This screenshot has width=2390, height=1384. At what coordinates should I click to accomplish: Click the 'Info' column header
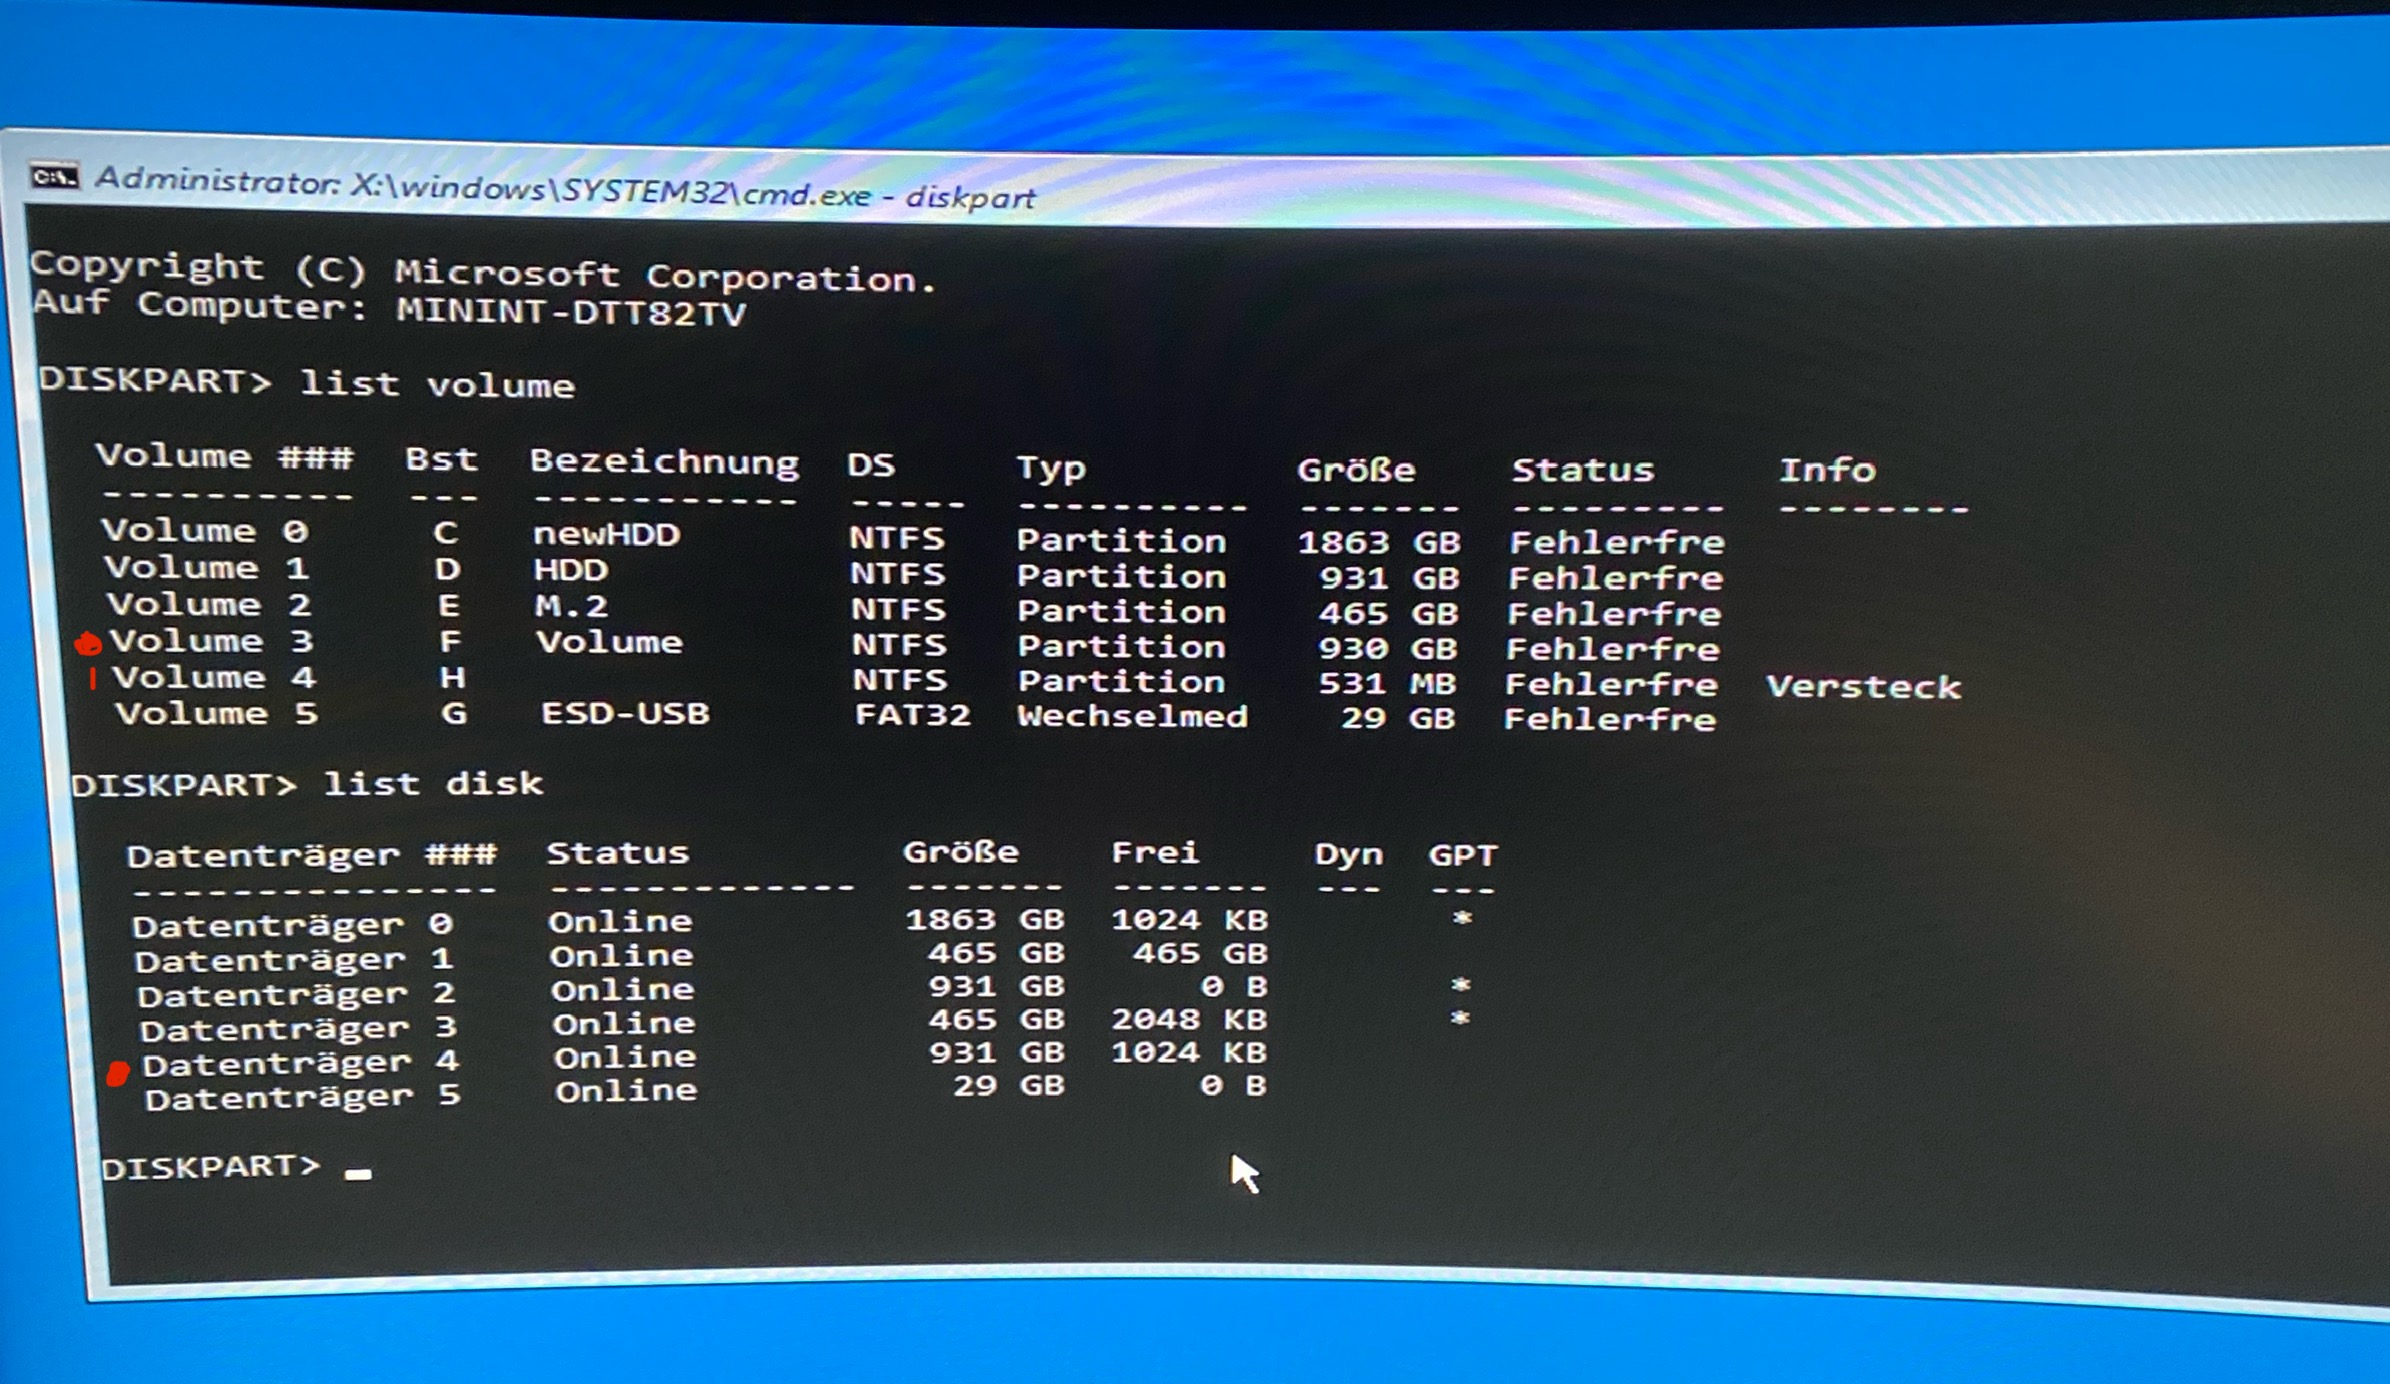(x=1827, y=469)
